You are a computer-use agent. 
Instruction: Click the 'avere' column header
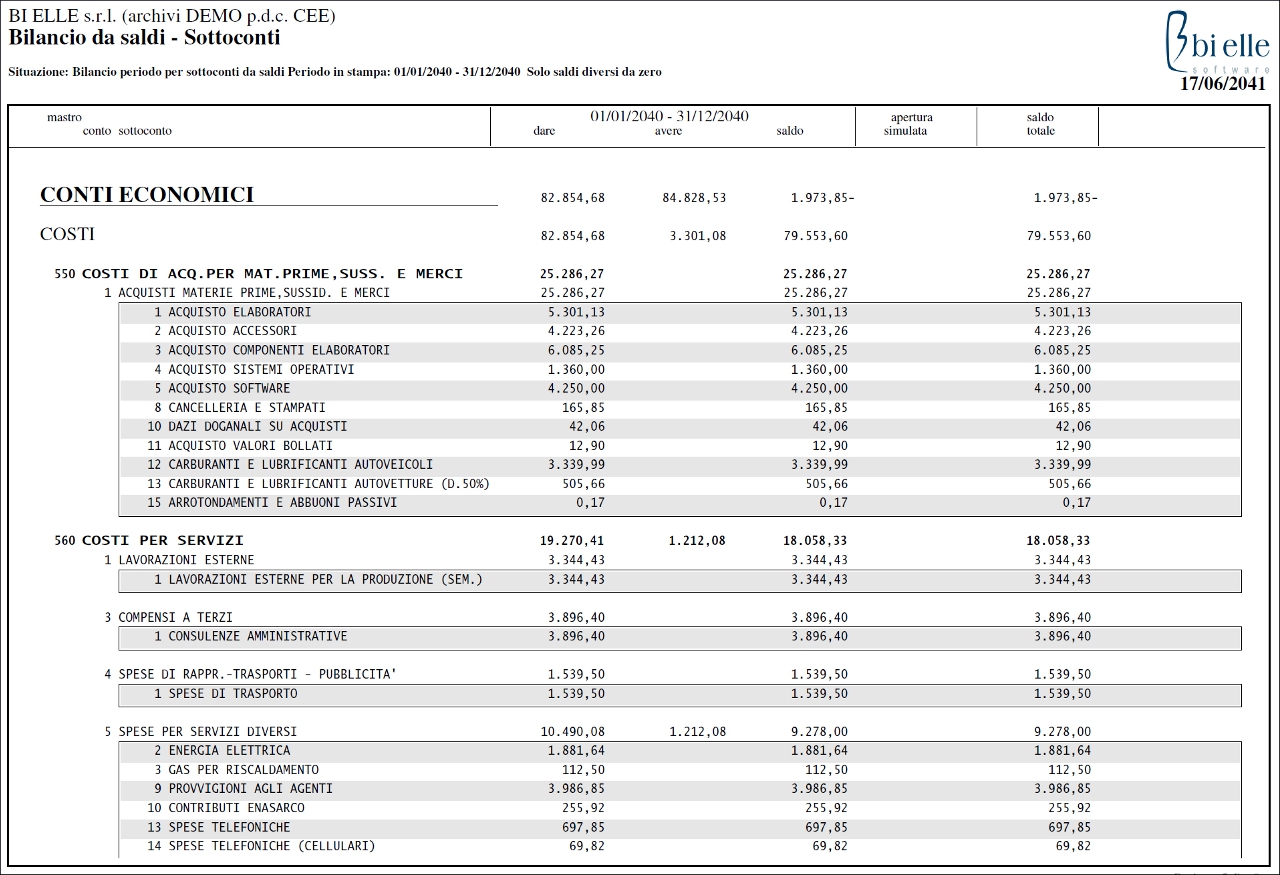click(668, 131)
